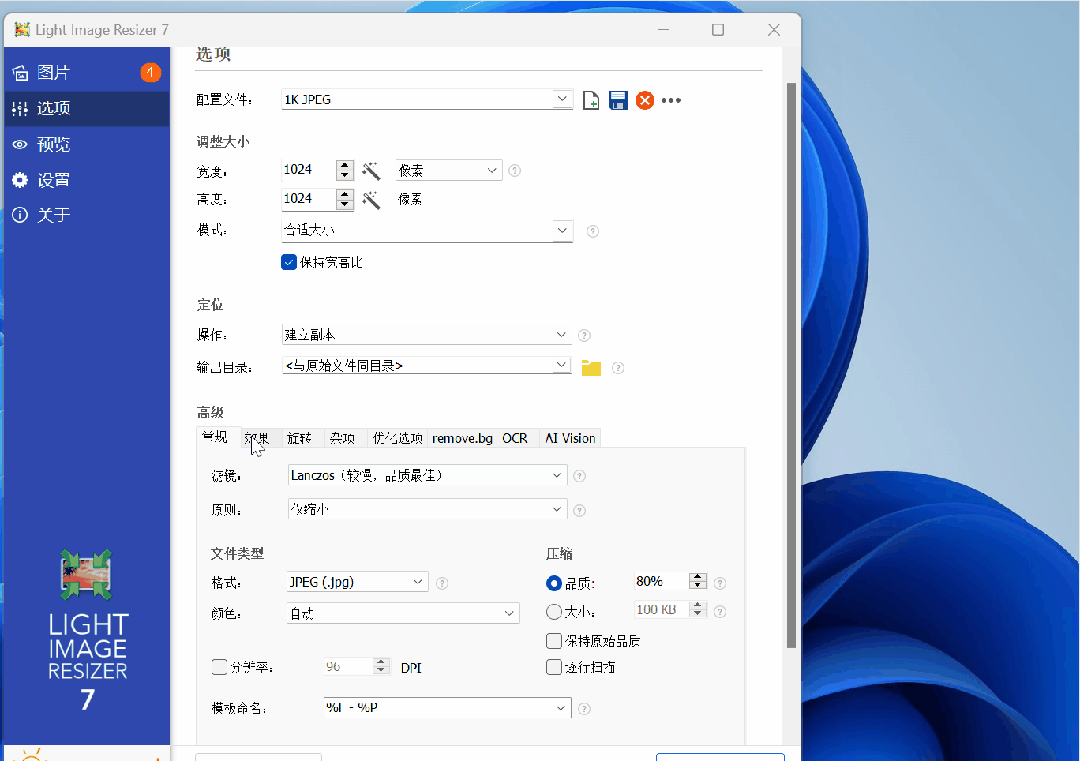Screen dimensions: 1080x761
Task: Check the 逐行扫描 option
Action: point(554,667)
